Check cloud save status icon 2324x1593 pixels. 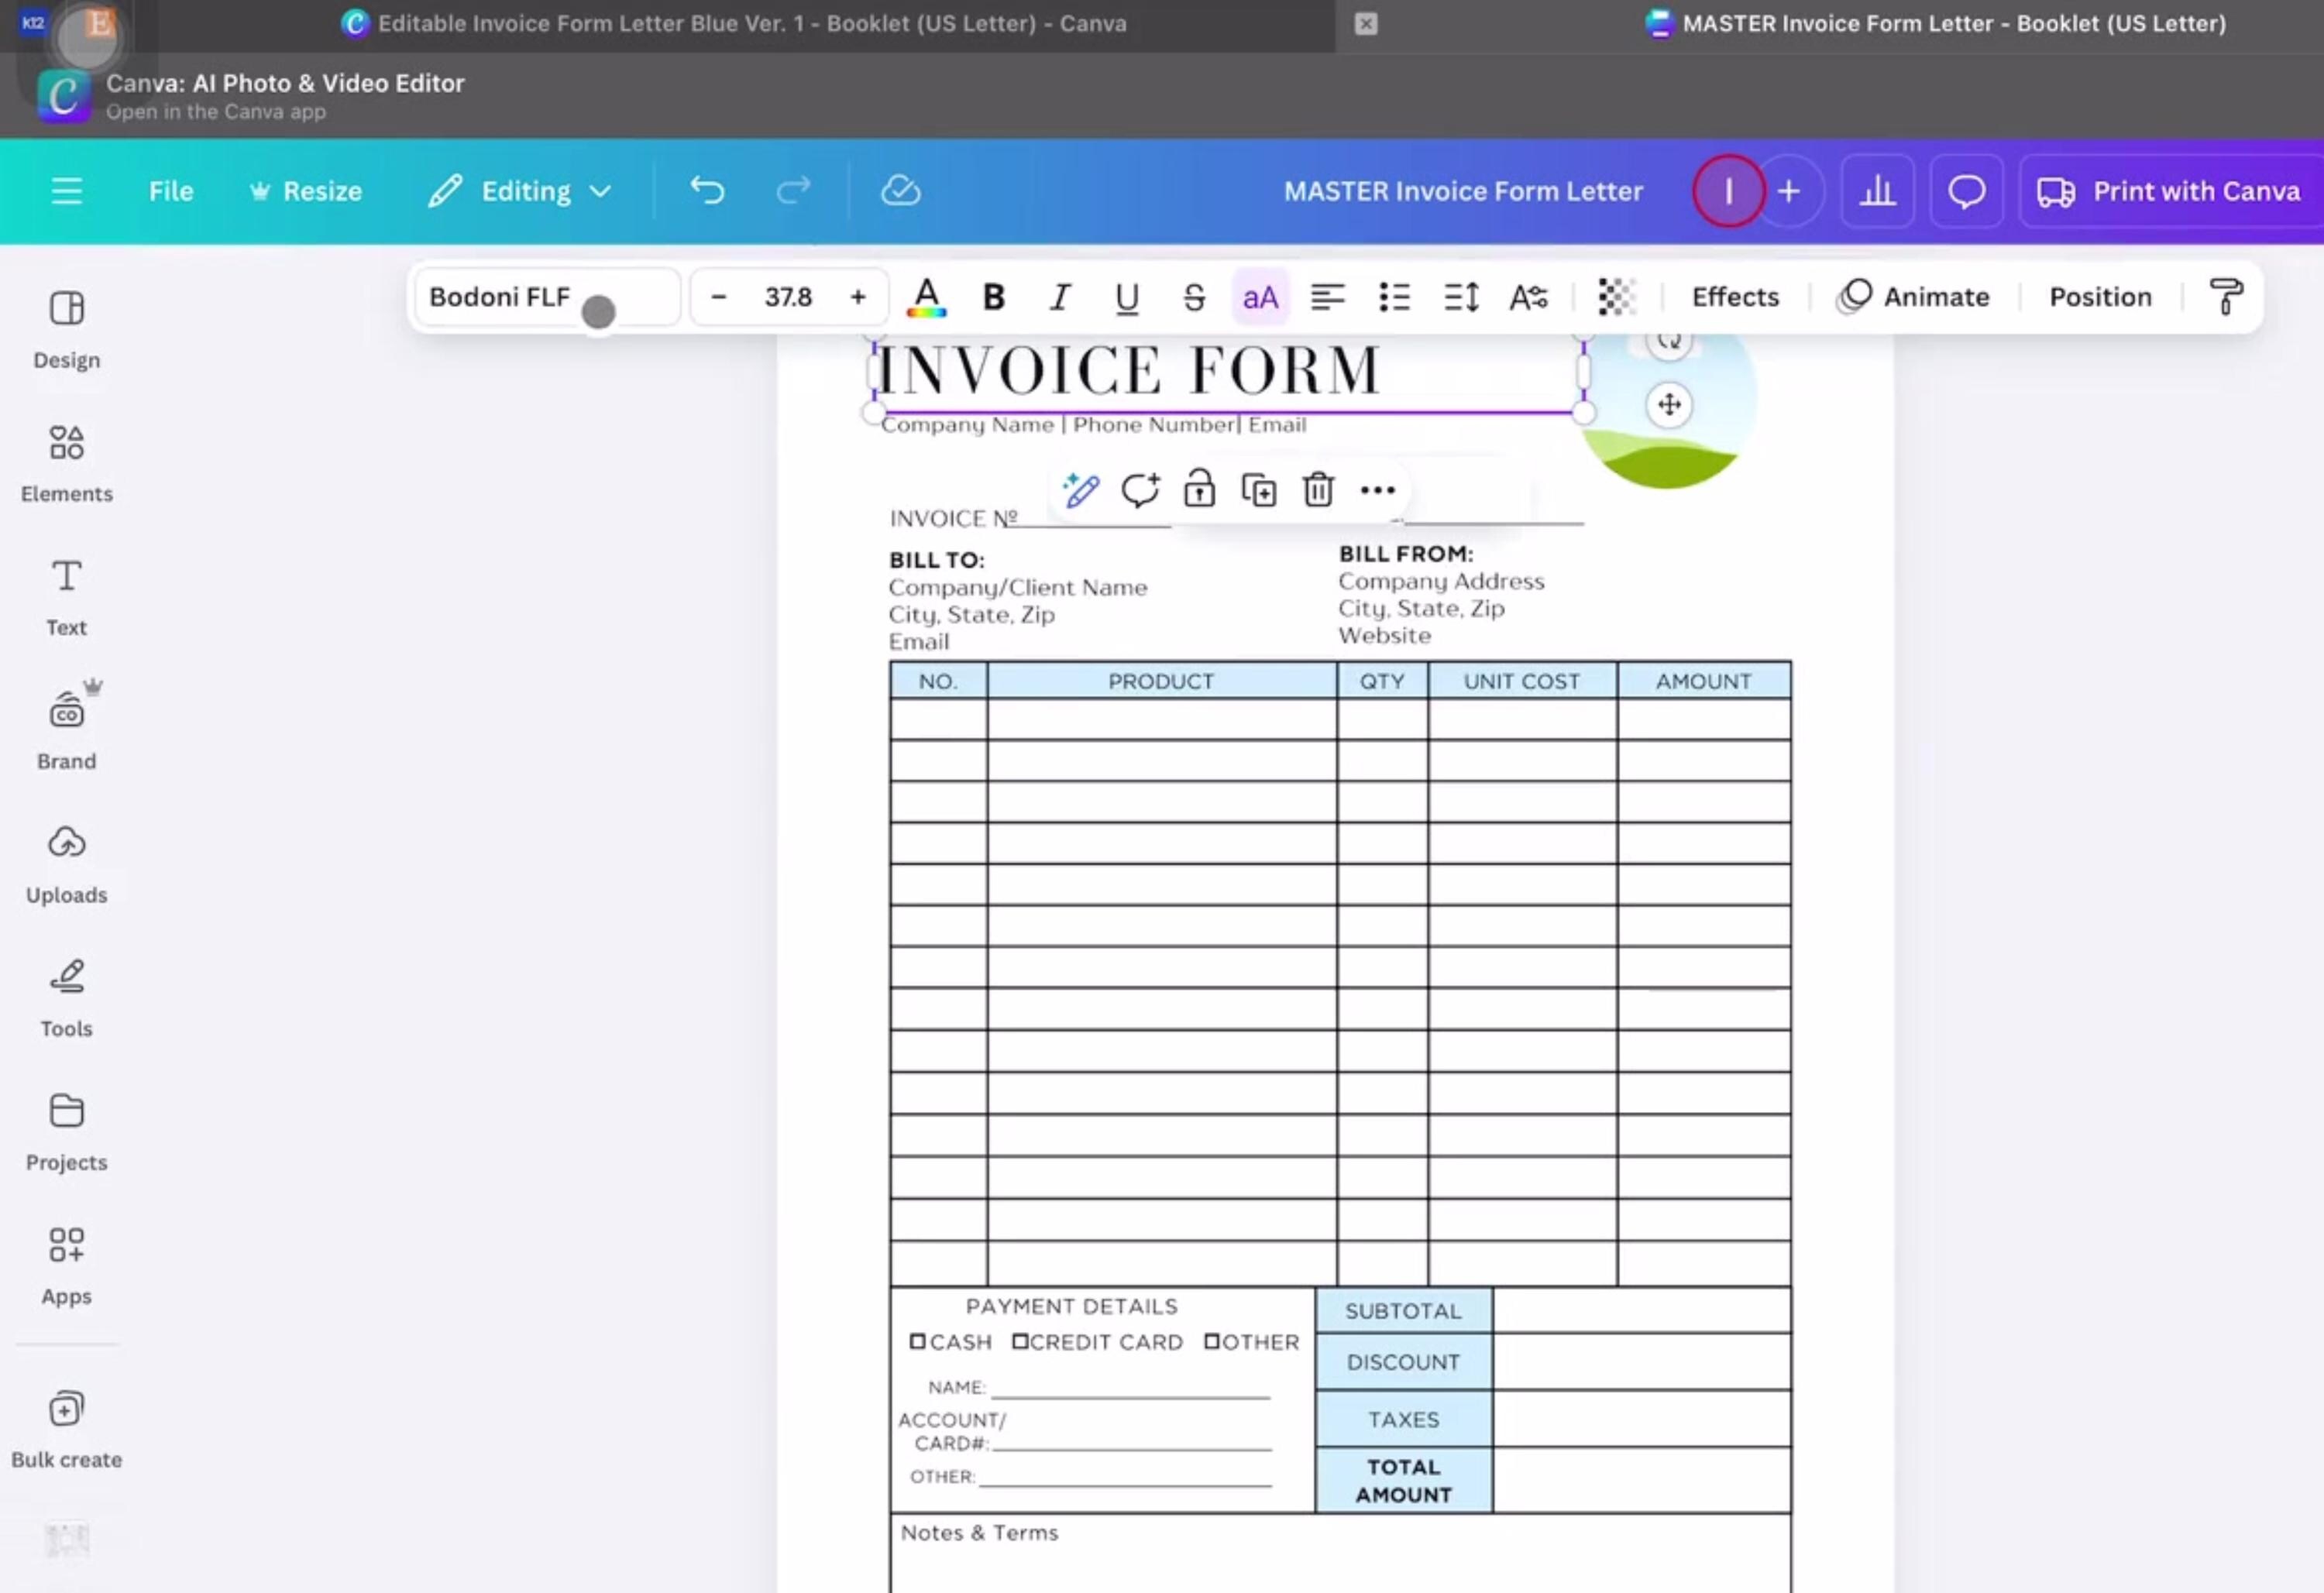click(900, 190)
